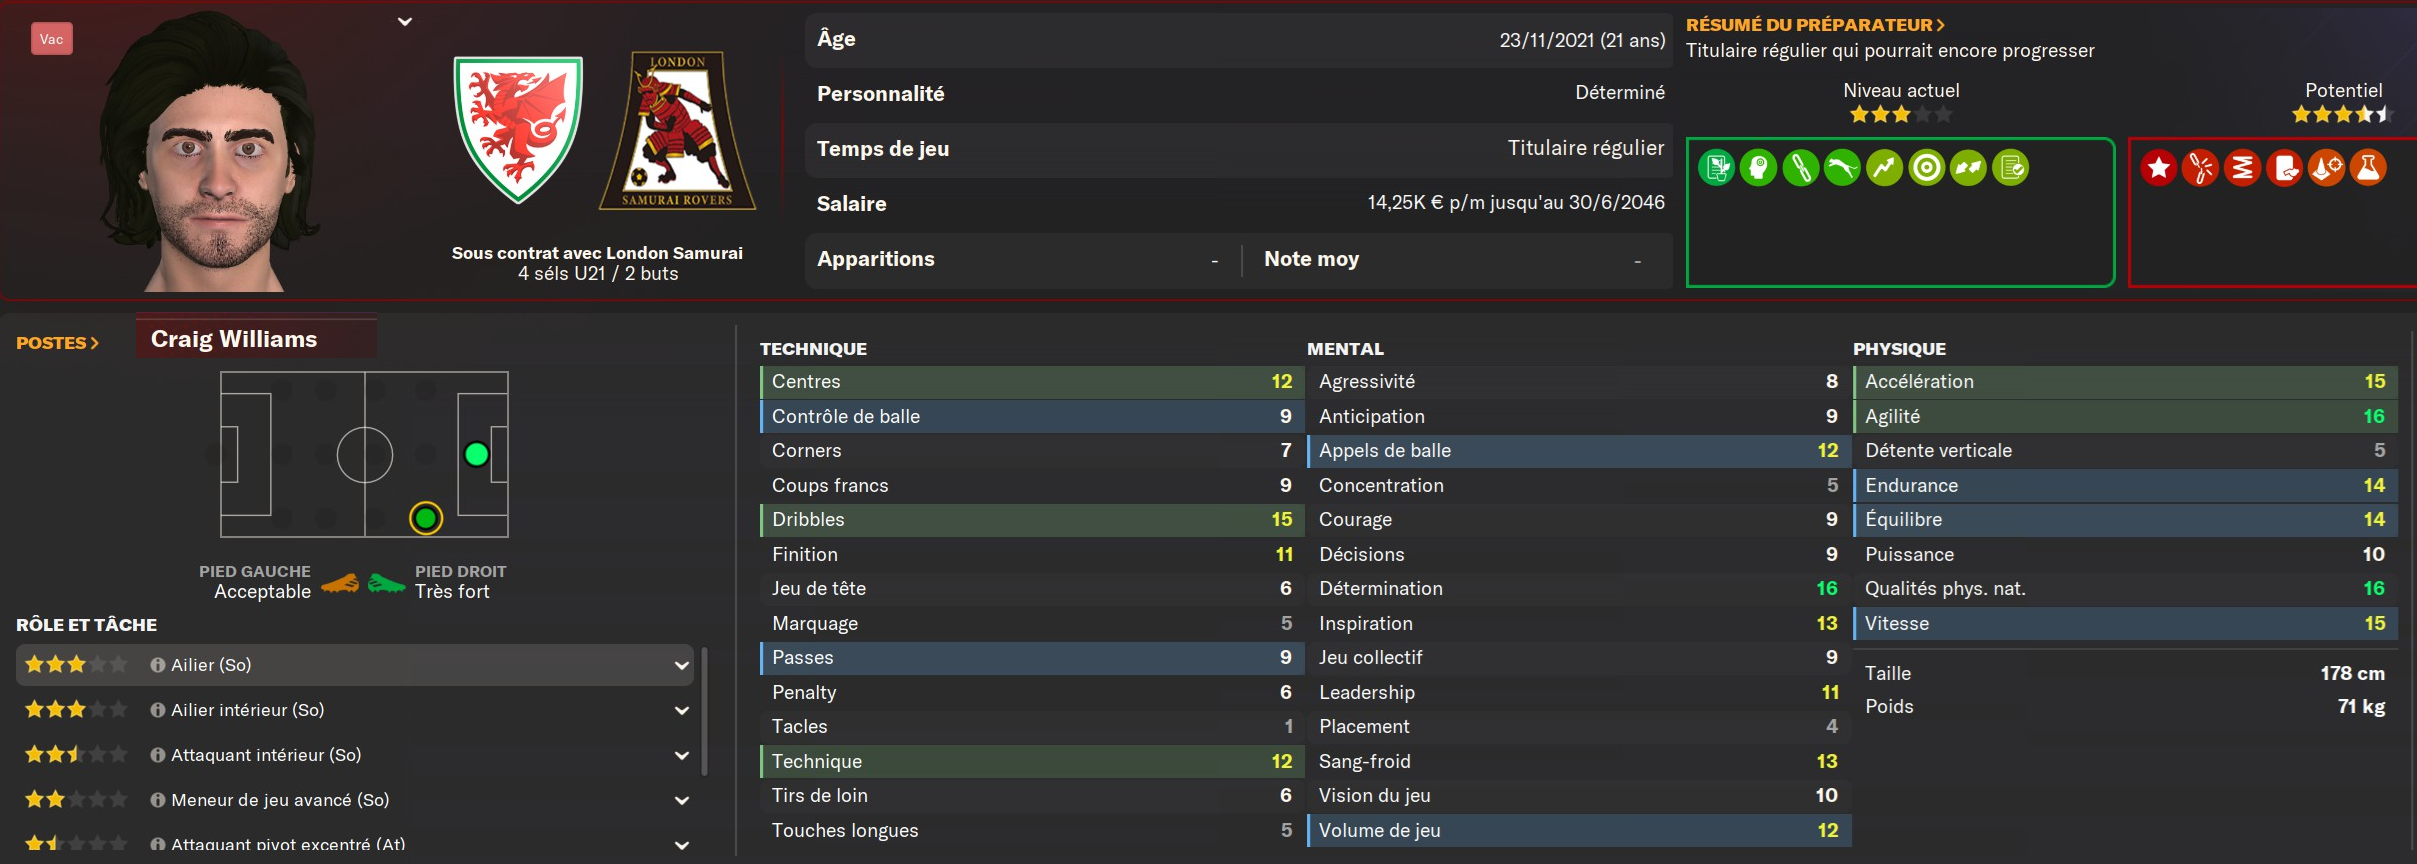Open the dropdown arrow above the player portrait
This screenshot has width=2417, height=864.
(x=405, y=22)
